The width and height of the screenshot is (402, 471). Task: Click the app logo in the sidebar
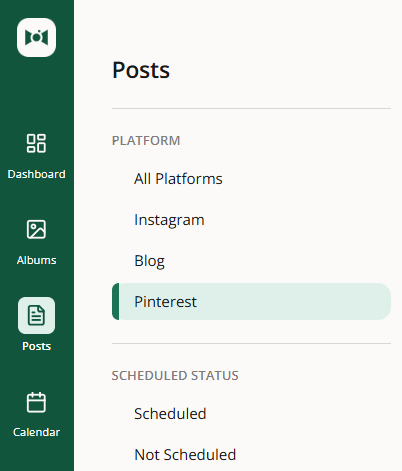36,37
